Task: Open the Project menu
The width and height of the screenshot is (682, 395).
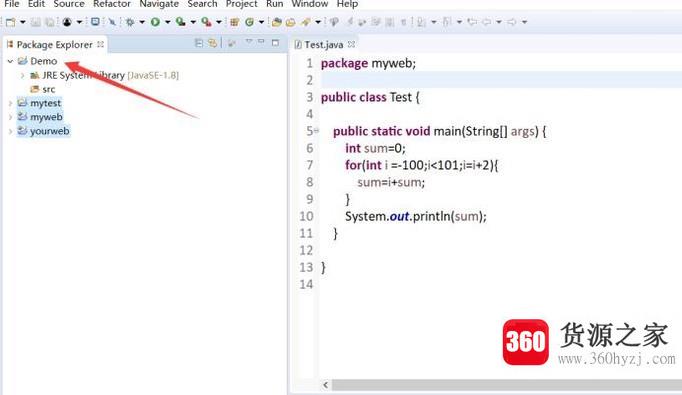Action: click(241, 4)
